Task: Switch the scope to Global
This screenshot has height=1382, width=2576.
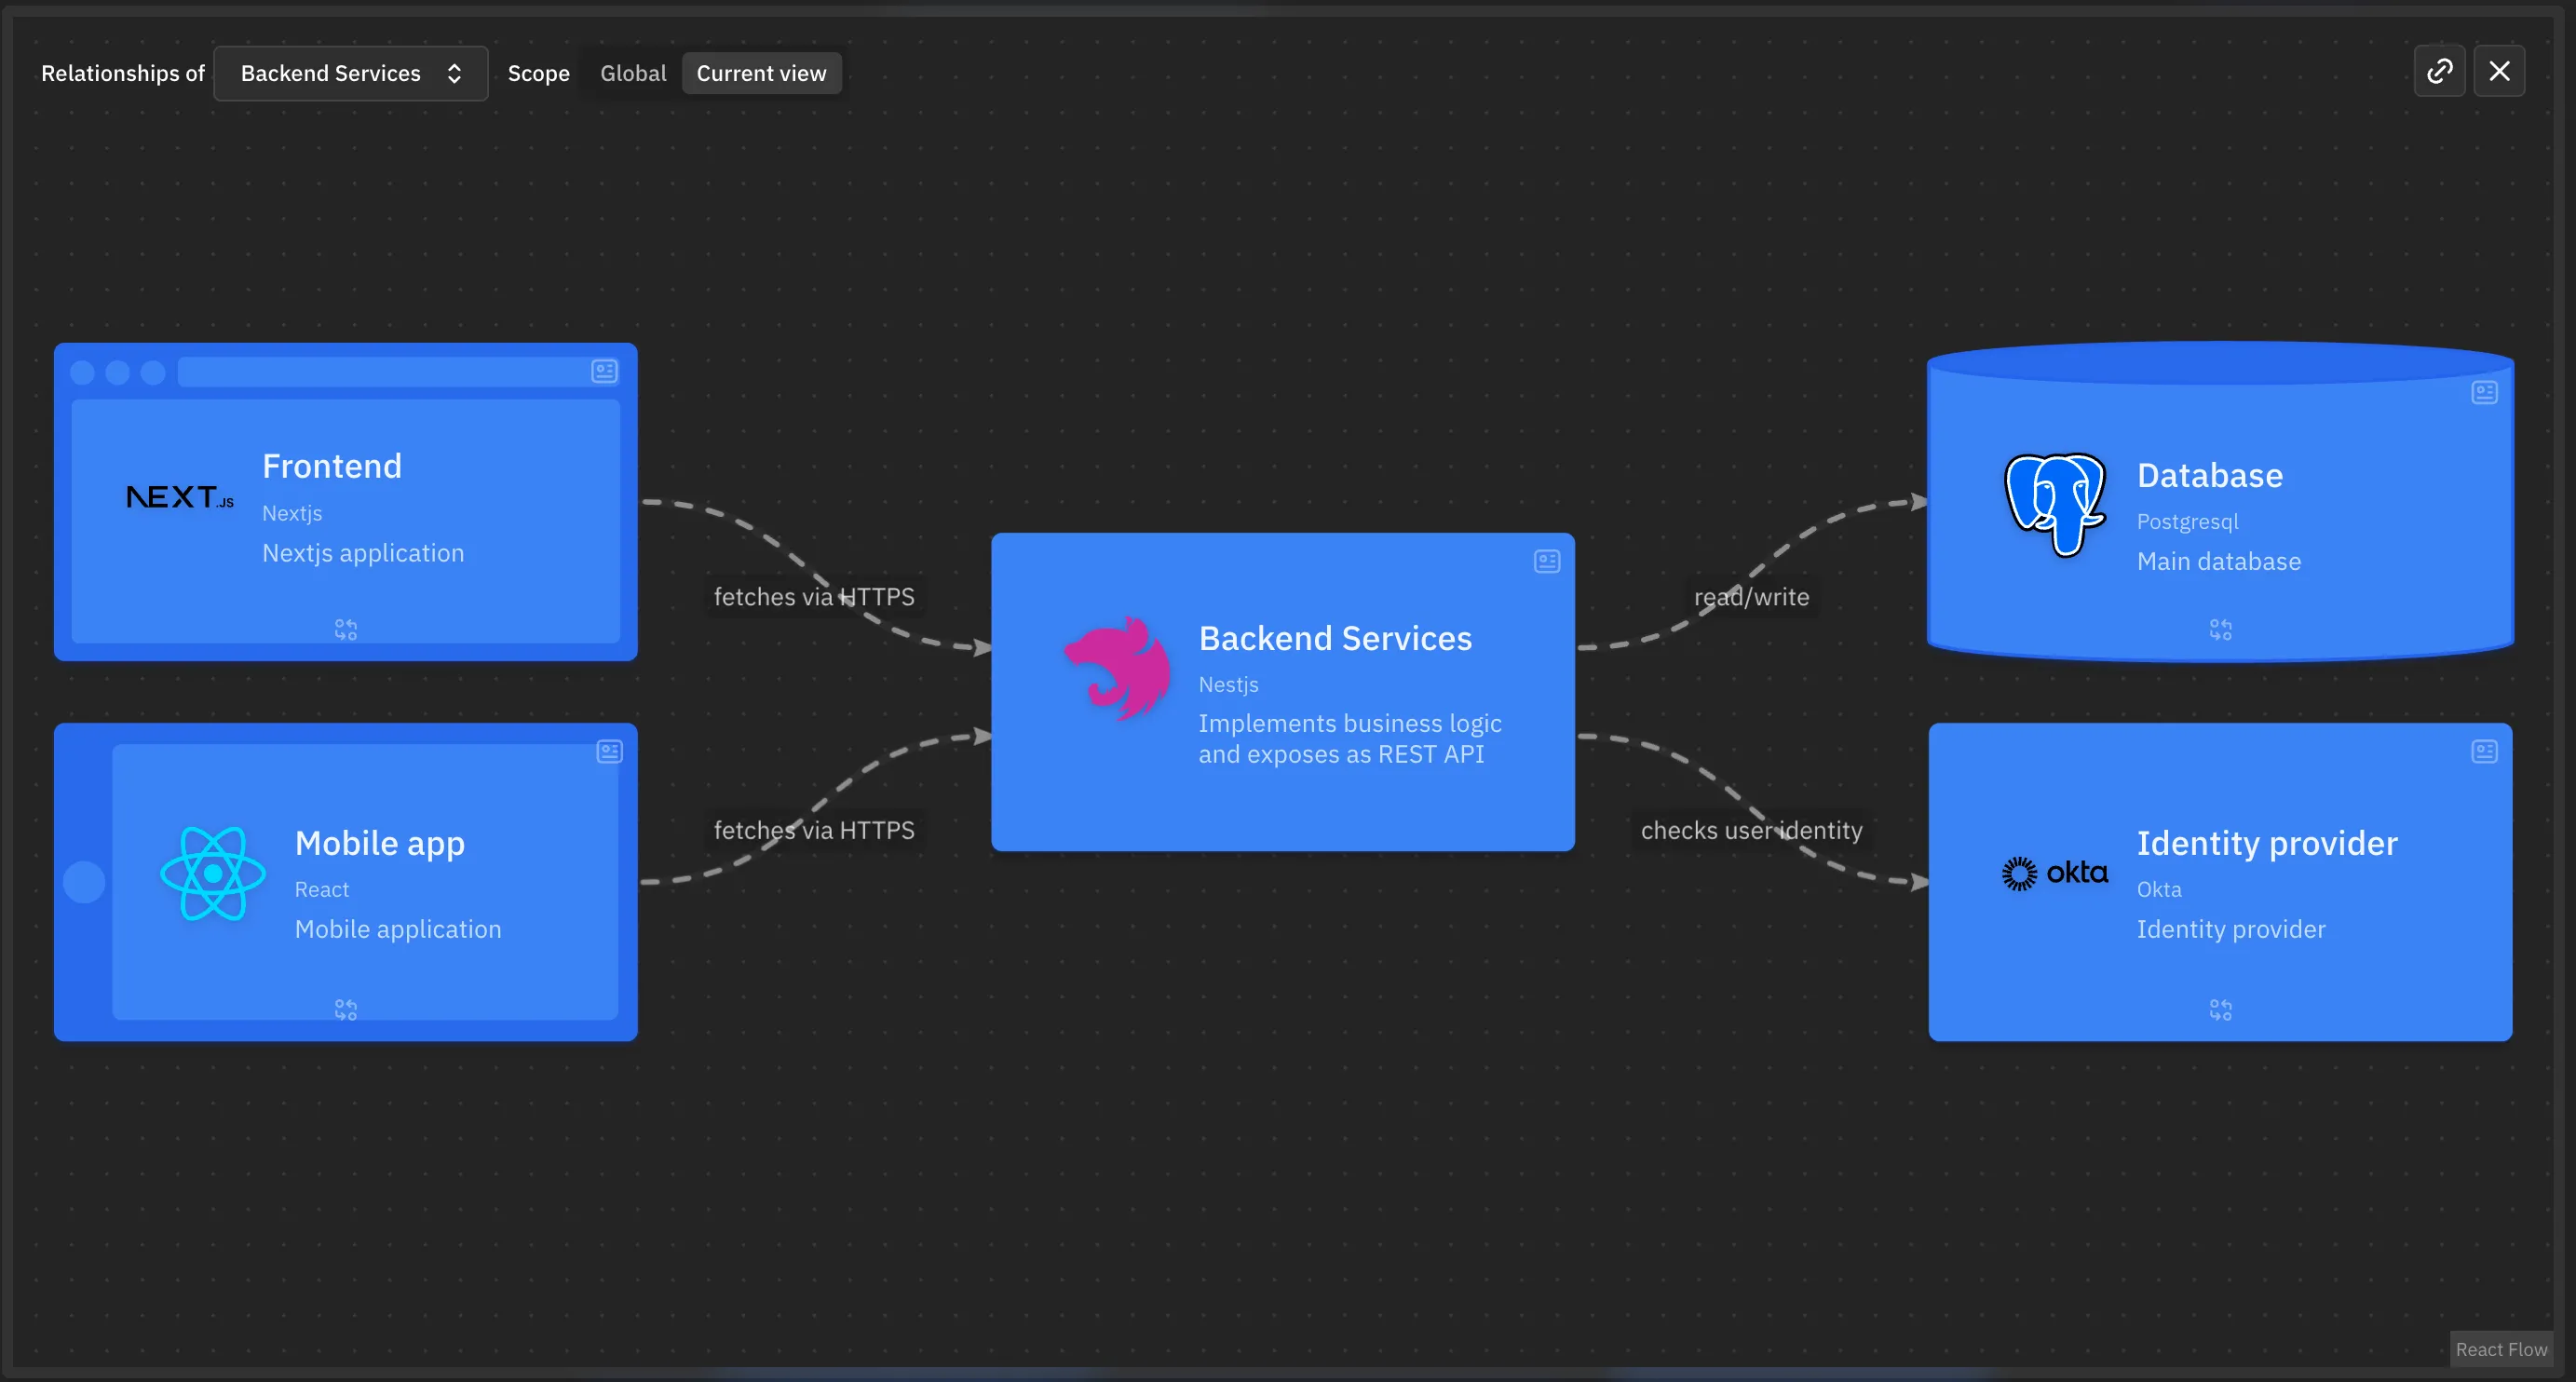Action: click(633, 74)
